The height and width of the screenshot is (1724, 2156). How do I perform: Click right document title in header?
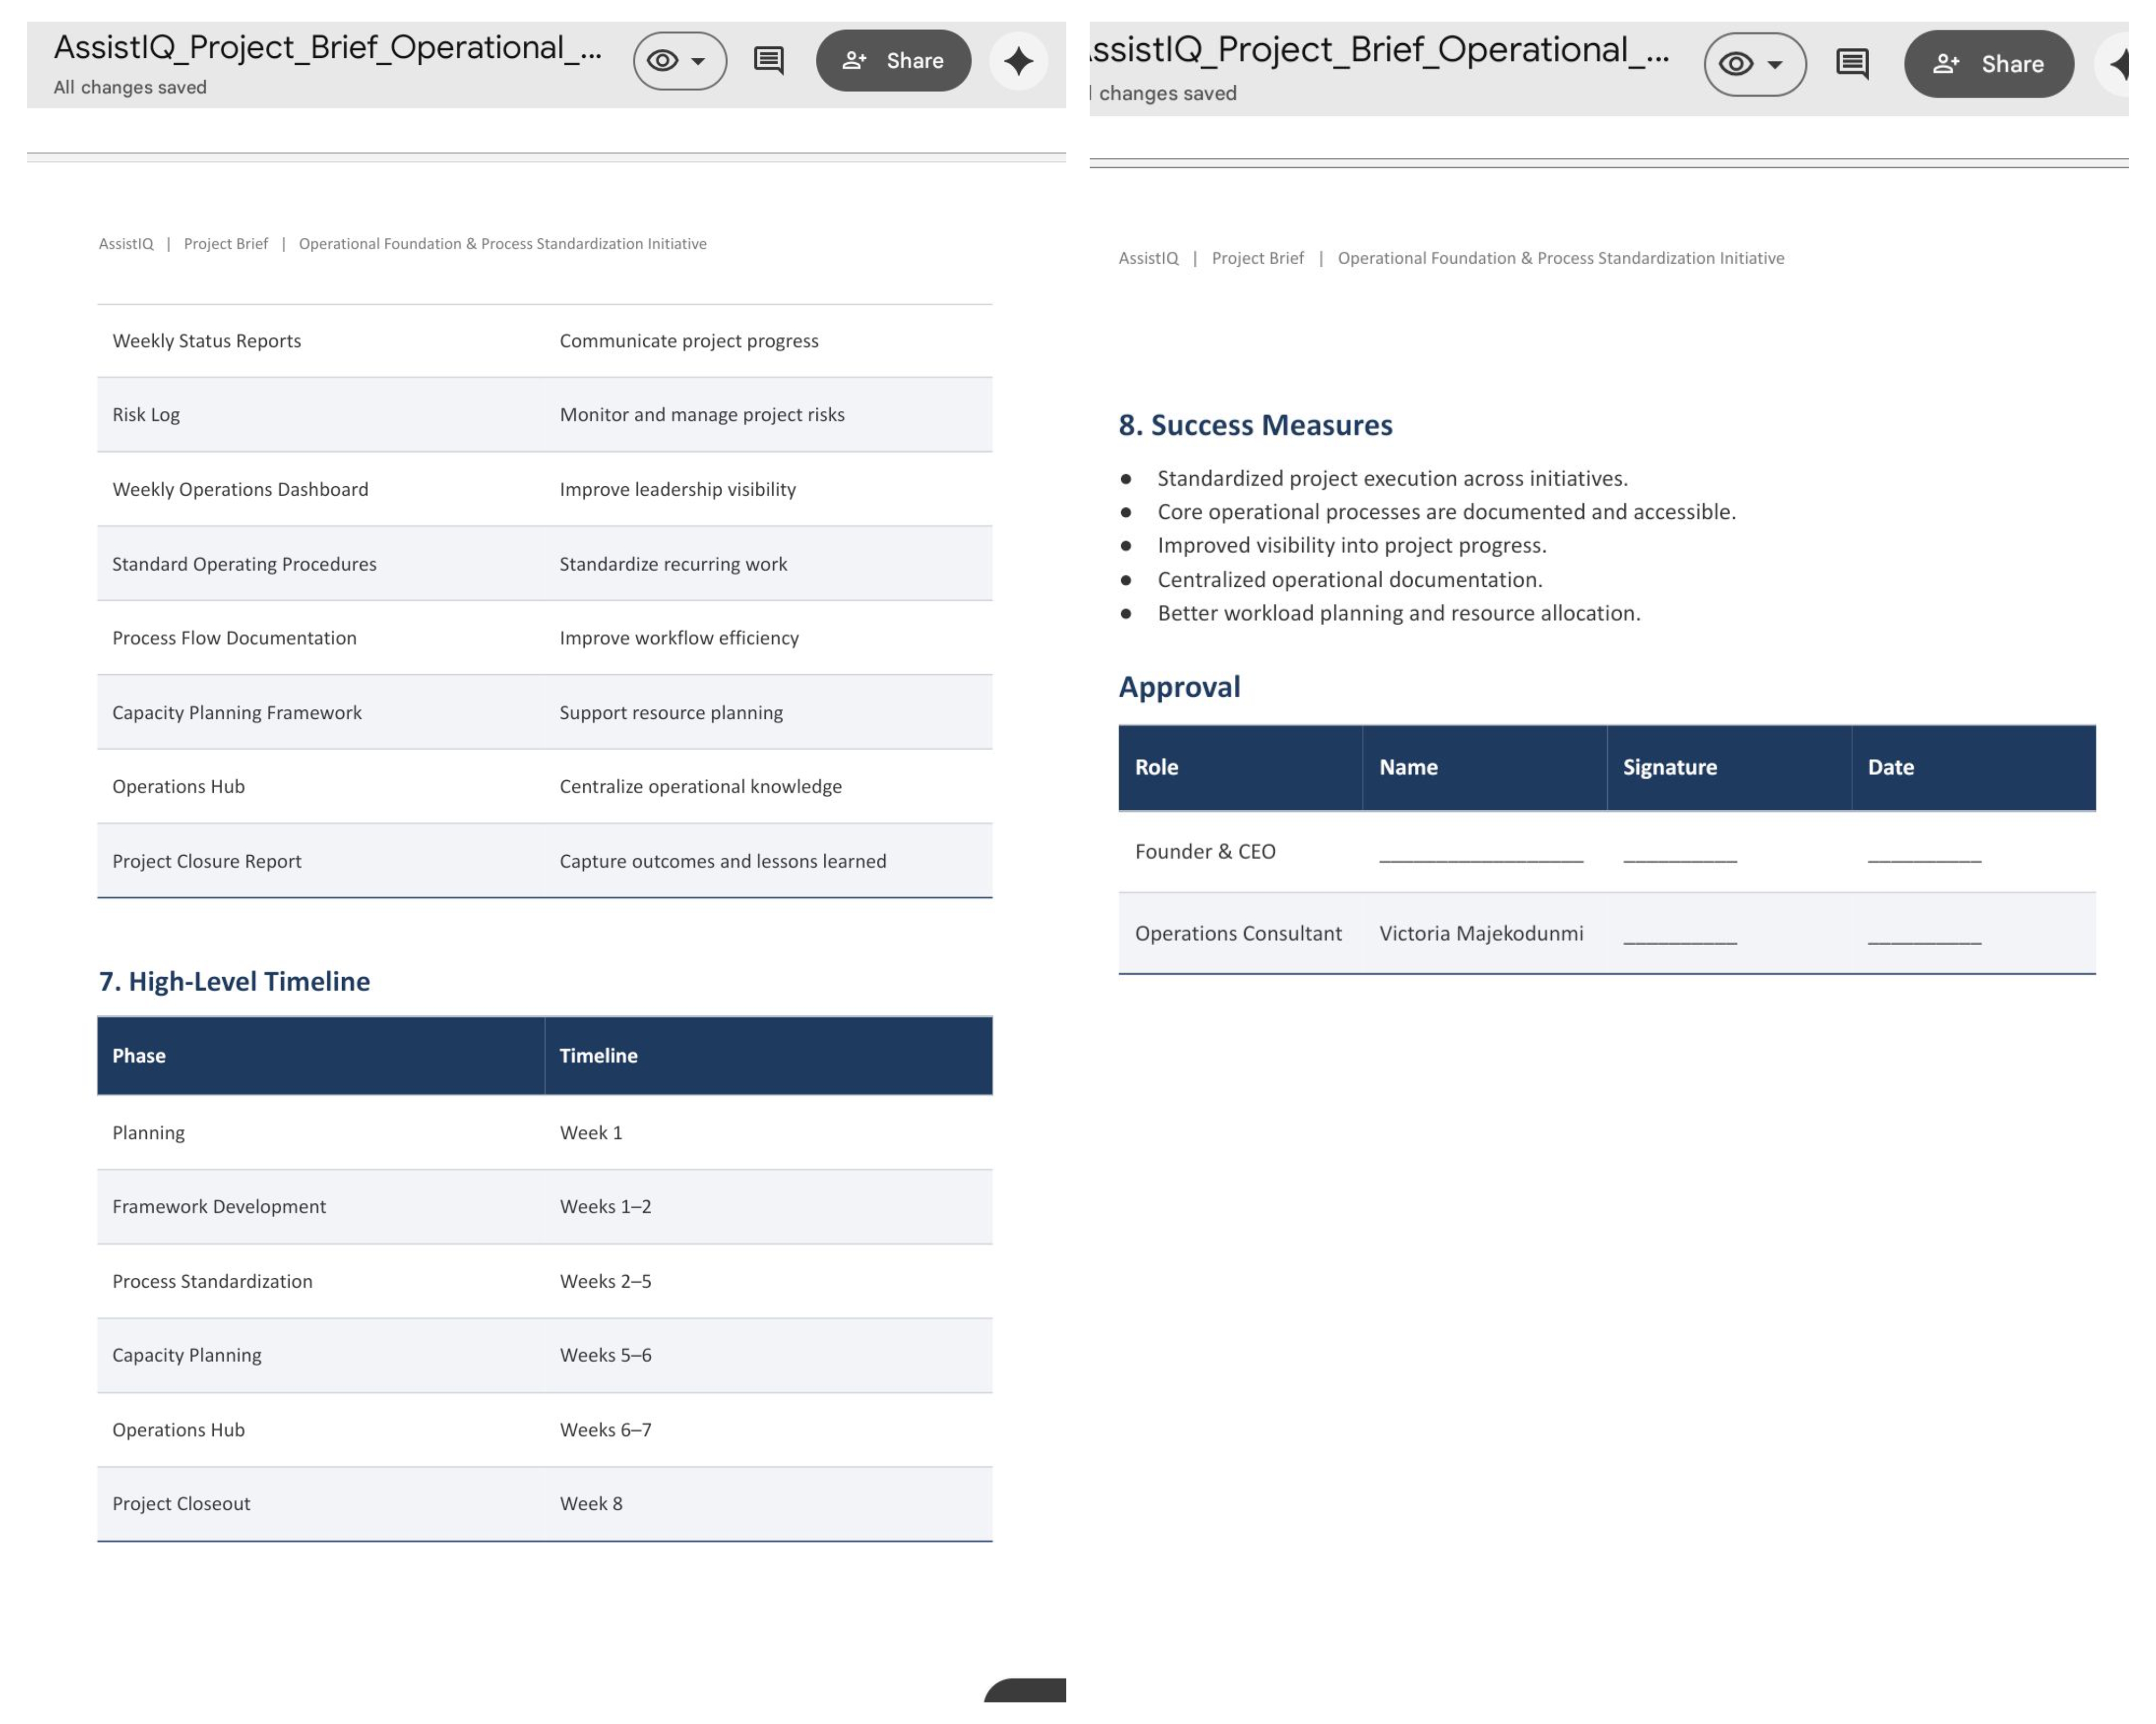pyautogui.click(x=1380, y=49)
